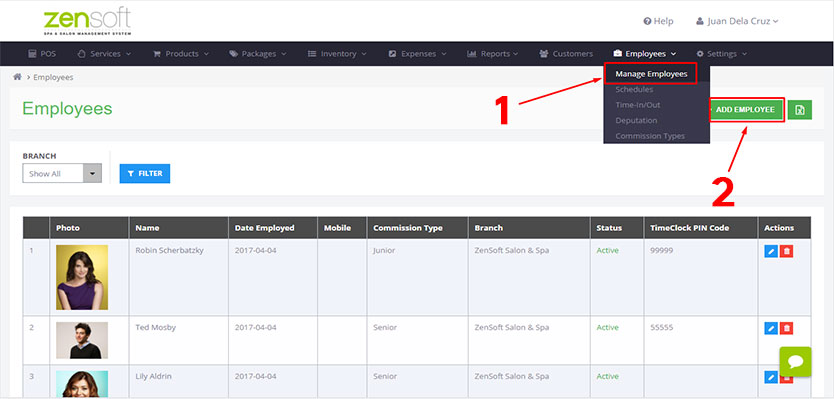Expand the Packages menu
This screenshot has width=834, height=399.
pyautogui.click(x=258, y=54)
